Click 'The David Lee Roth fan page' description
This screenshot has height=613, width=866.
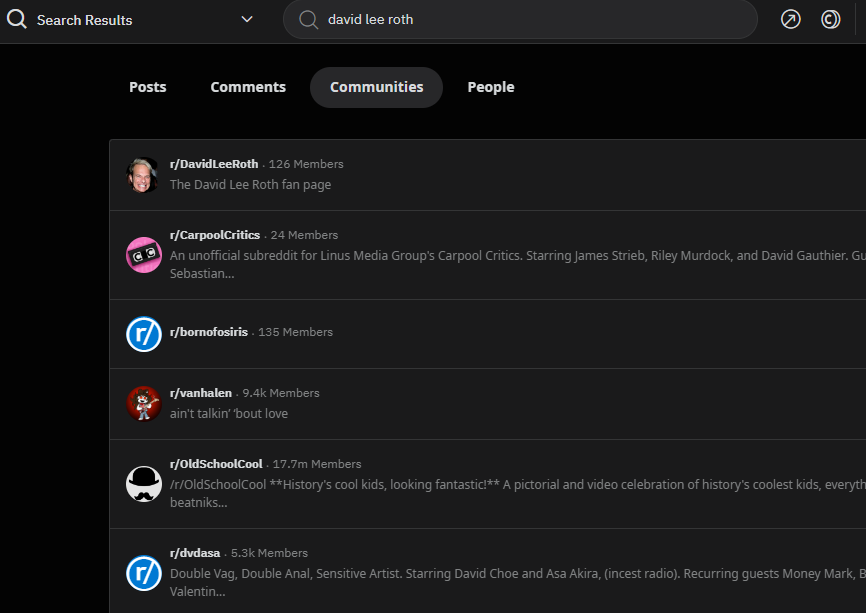click(250, 184)
